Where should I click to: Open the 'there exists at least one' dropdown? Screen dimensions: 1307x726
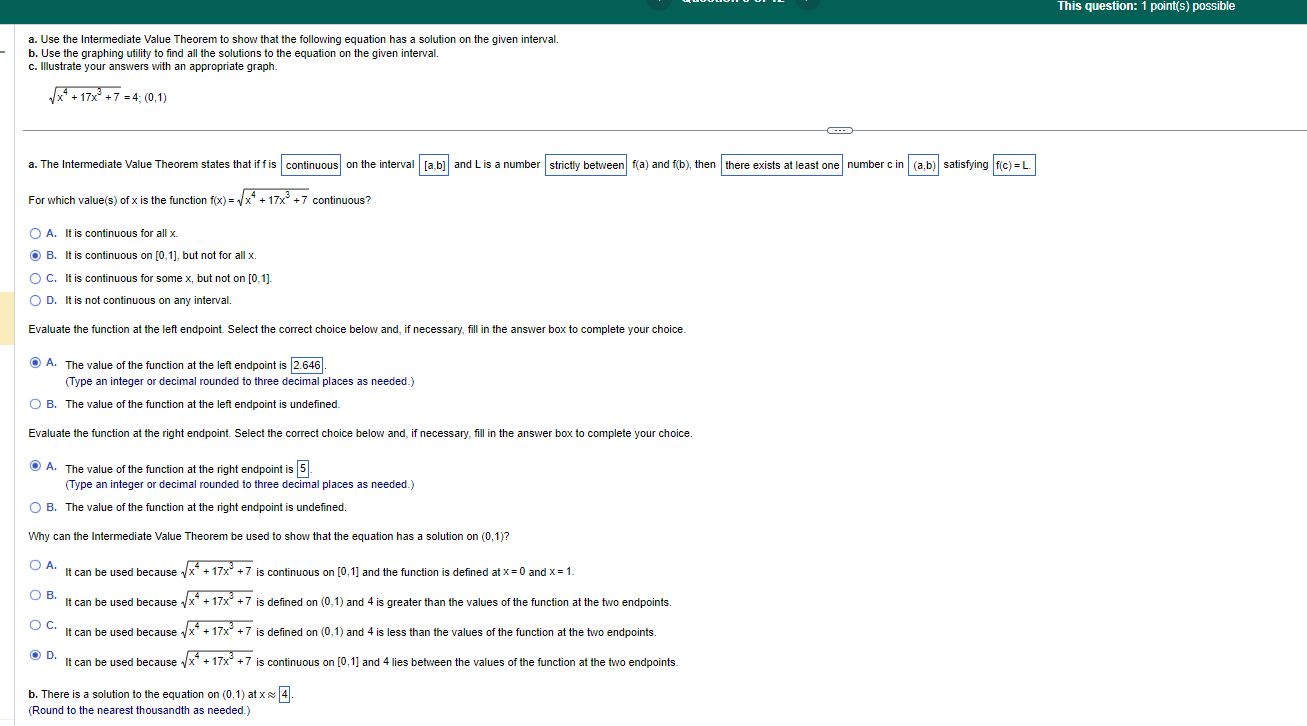click(x=783, y=165)
